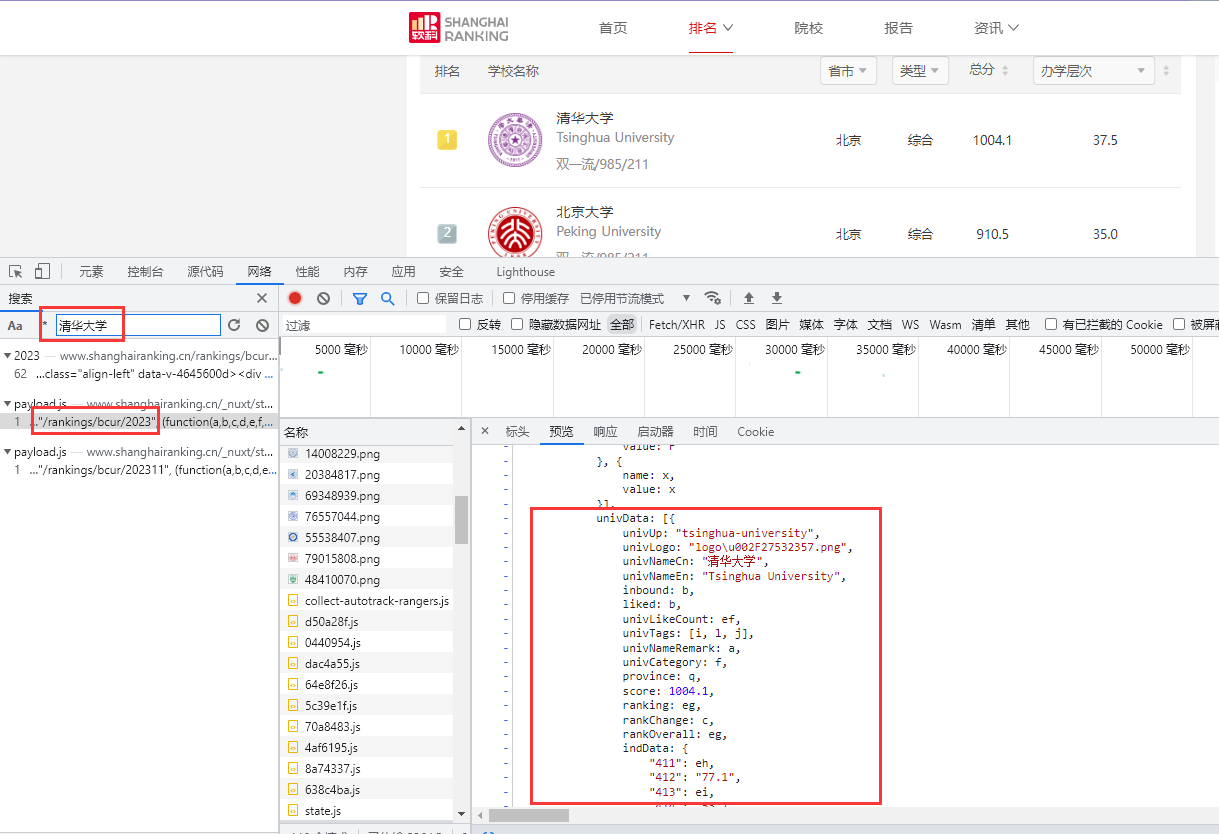Open the 性能 DevTools tab
The height and width of the screenshot is (834, 1219).
click(307, 272)
